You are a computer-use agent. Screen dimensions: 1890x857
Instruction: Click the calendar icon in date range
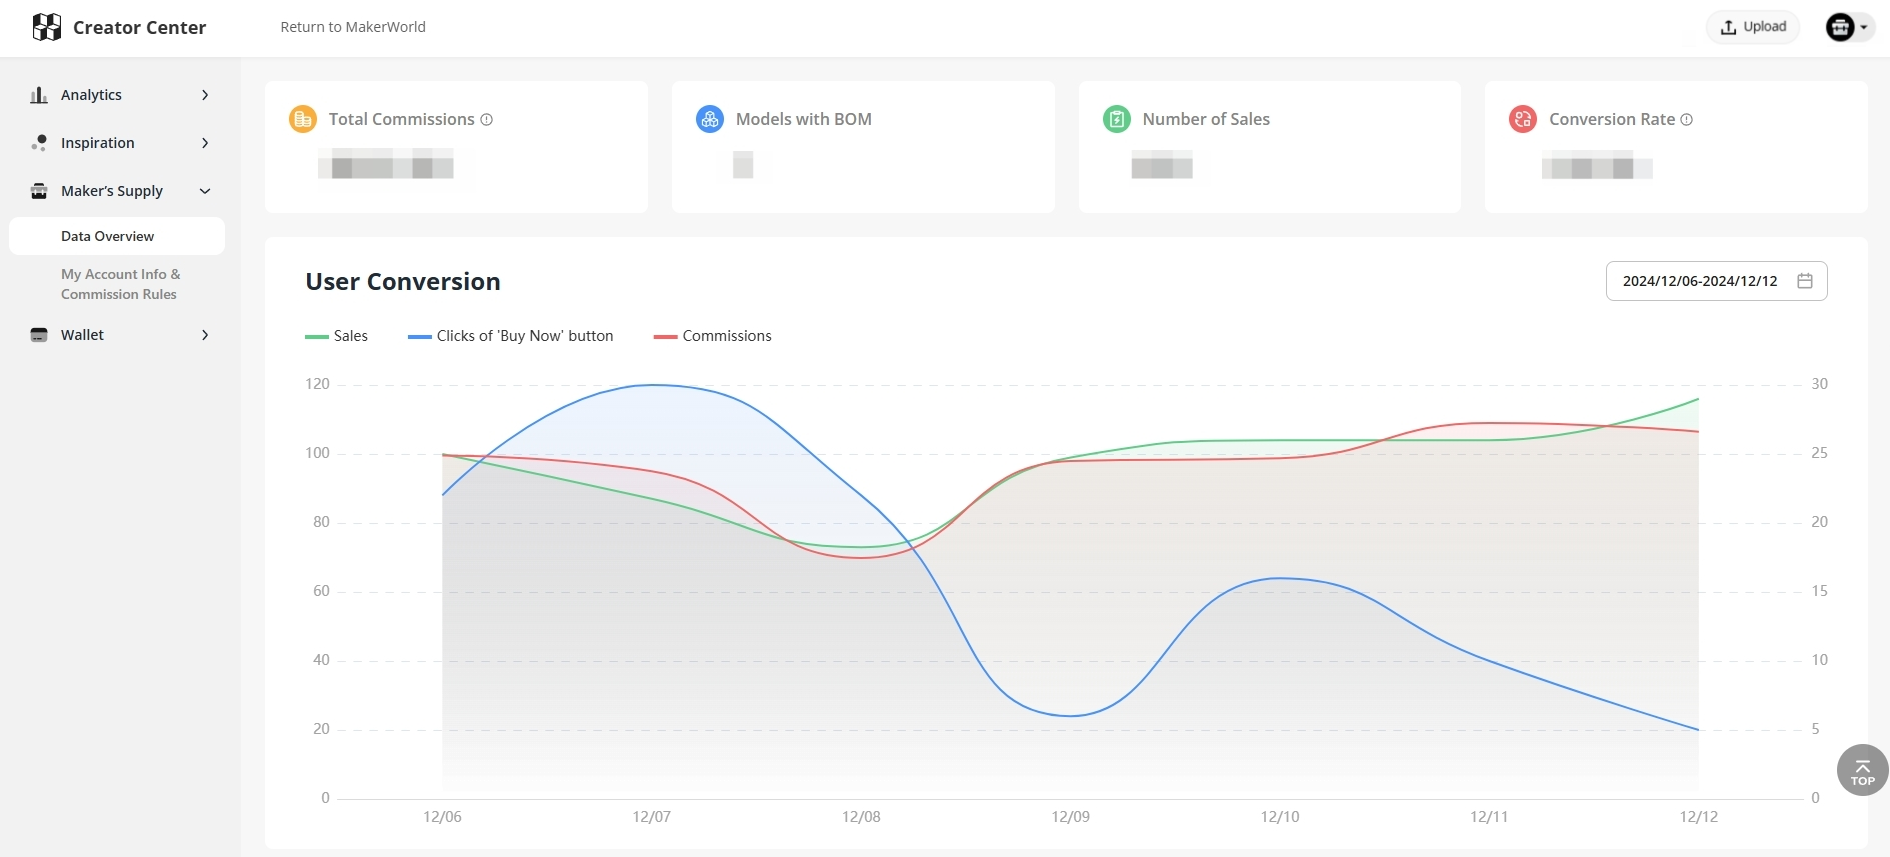[1804, 281]
